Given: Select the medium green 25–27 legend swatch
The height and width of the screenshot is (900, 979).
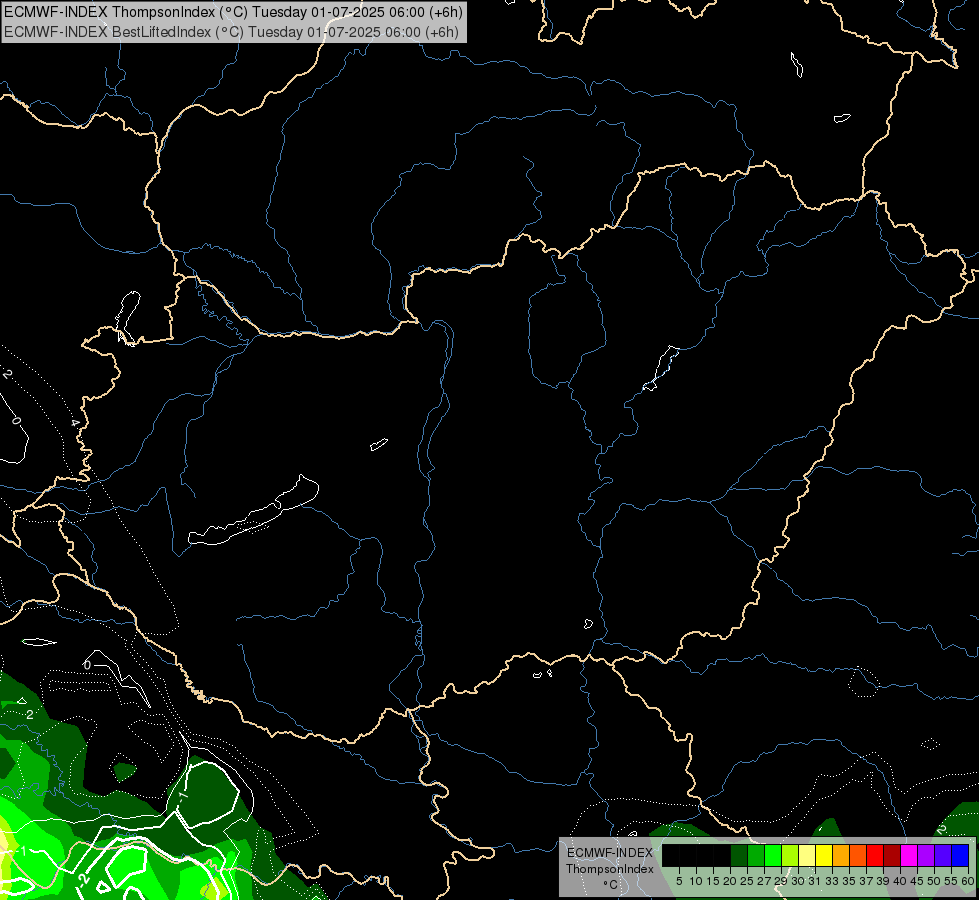Looking at the screenshot, I should [756, 855].
